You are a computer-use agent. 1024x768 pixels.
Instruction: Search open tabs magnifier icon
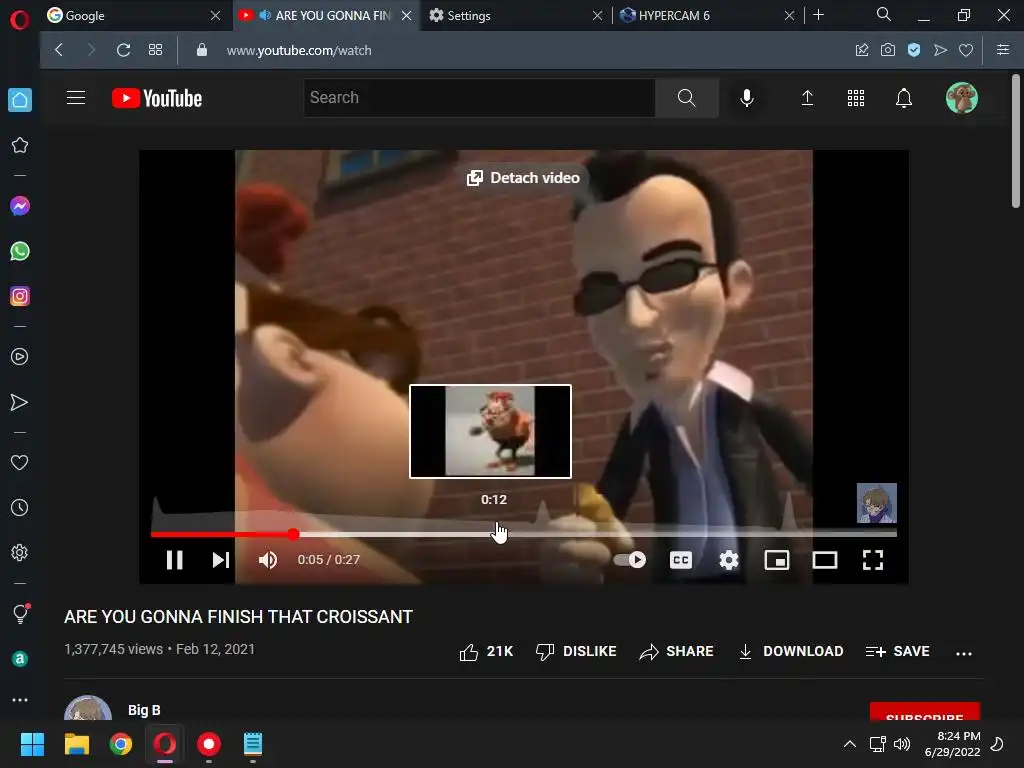(x=884, y=14)
